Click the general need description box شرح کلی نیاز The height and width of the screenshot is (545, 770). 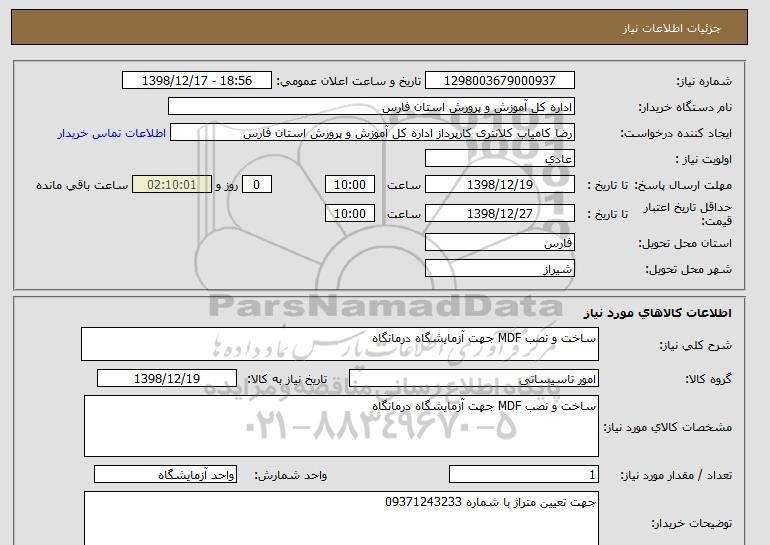(x=340, y=344)
